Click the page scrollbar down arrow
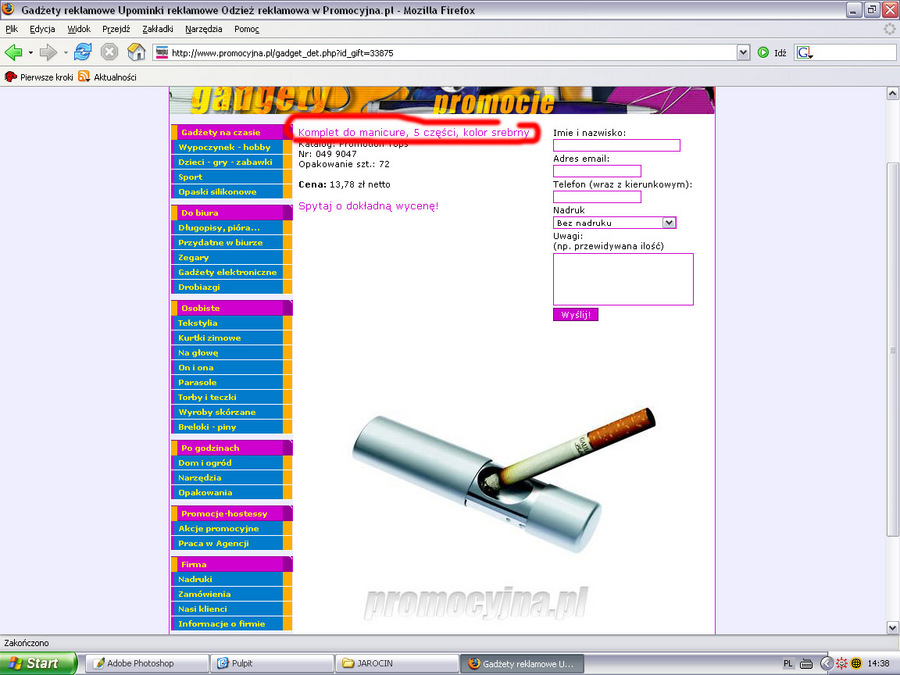The height and width of the screenshot is (675, 900). click(x=893, y=627)
